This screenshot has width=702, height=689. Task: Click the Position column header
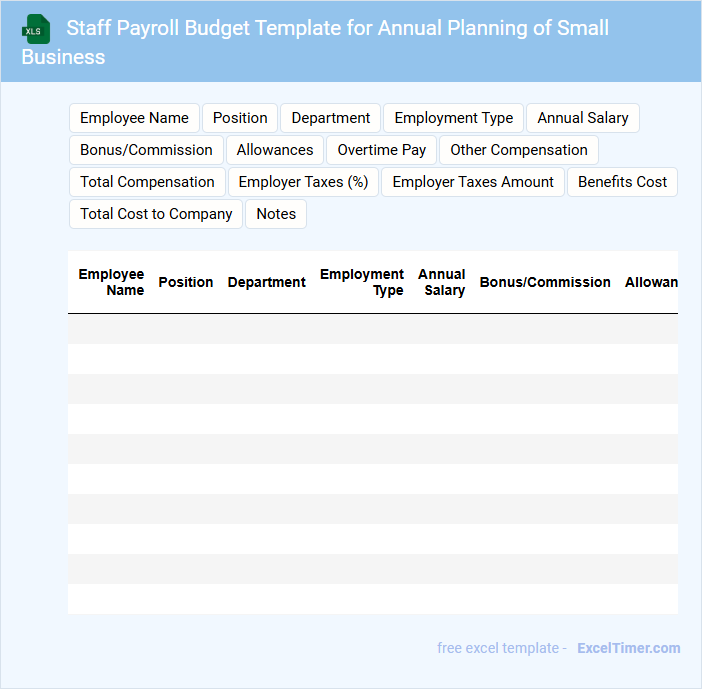click(186, 282)
